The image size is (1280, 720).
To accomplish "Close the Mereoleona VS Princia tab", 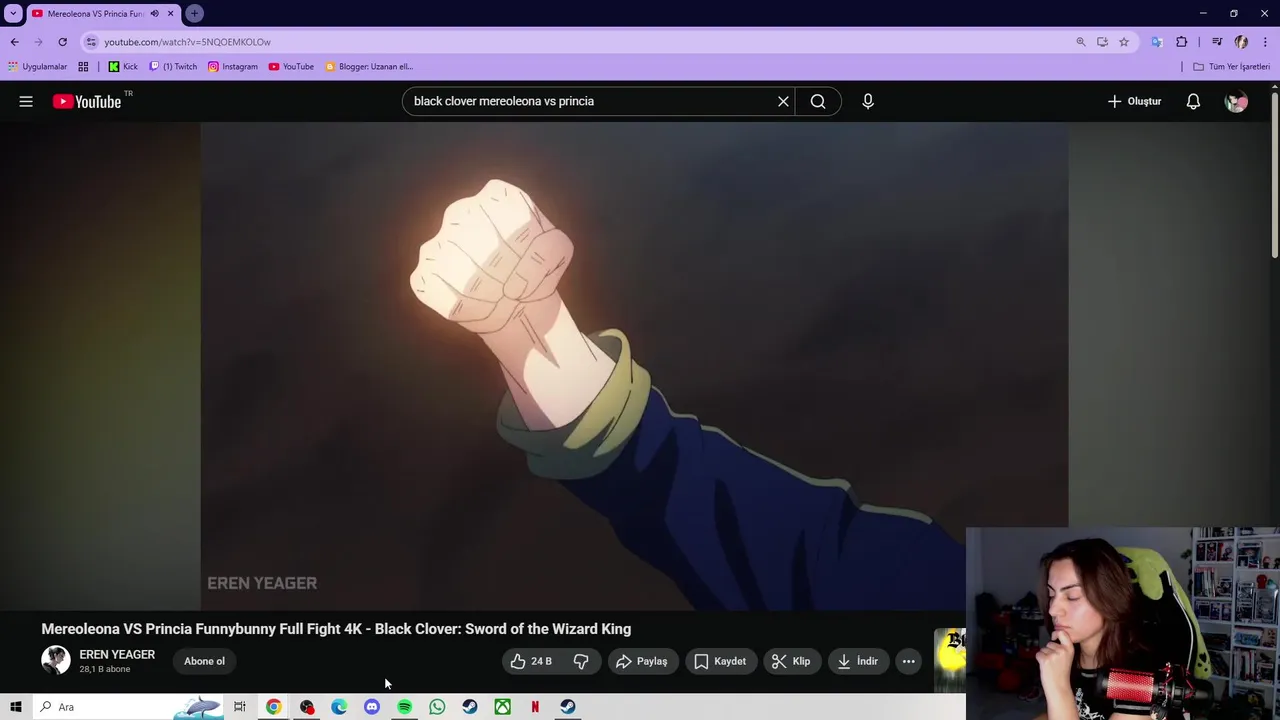I will 170,14.
